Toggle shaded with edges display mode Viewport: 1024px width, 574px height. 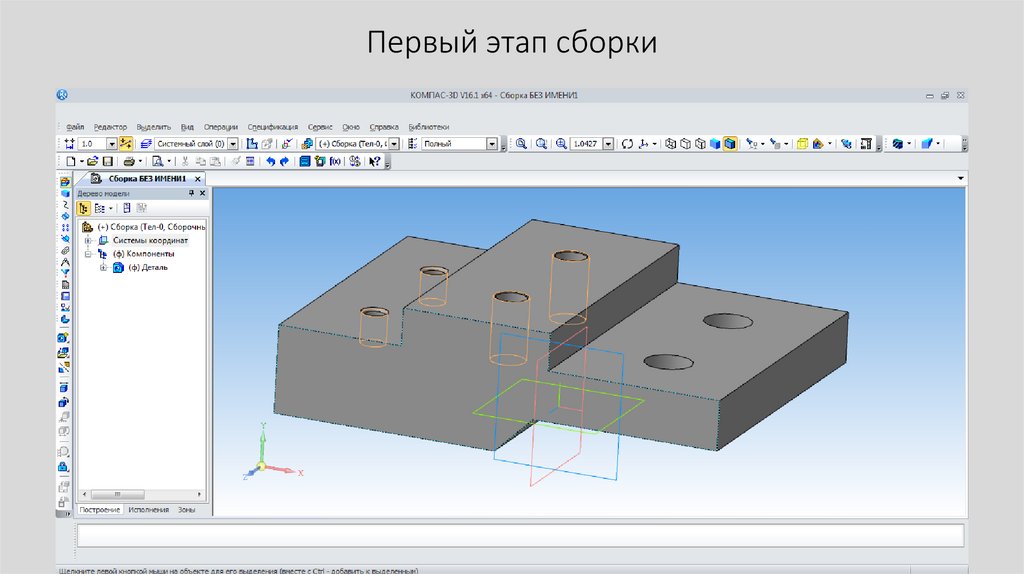[x=730, y=144]
